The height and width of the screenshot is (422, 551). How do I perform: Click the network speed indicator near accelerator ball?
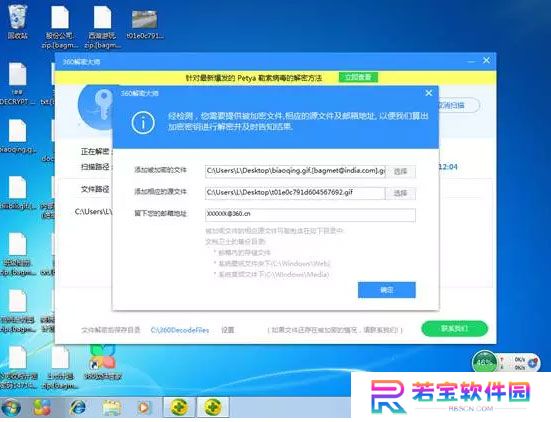pos(519,363)
